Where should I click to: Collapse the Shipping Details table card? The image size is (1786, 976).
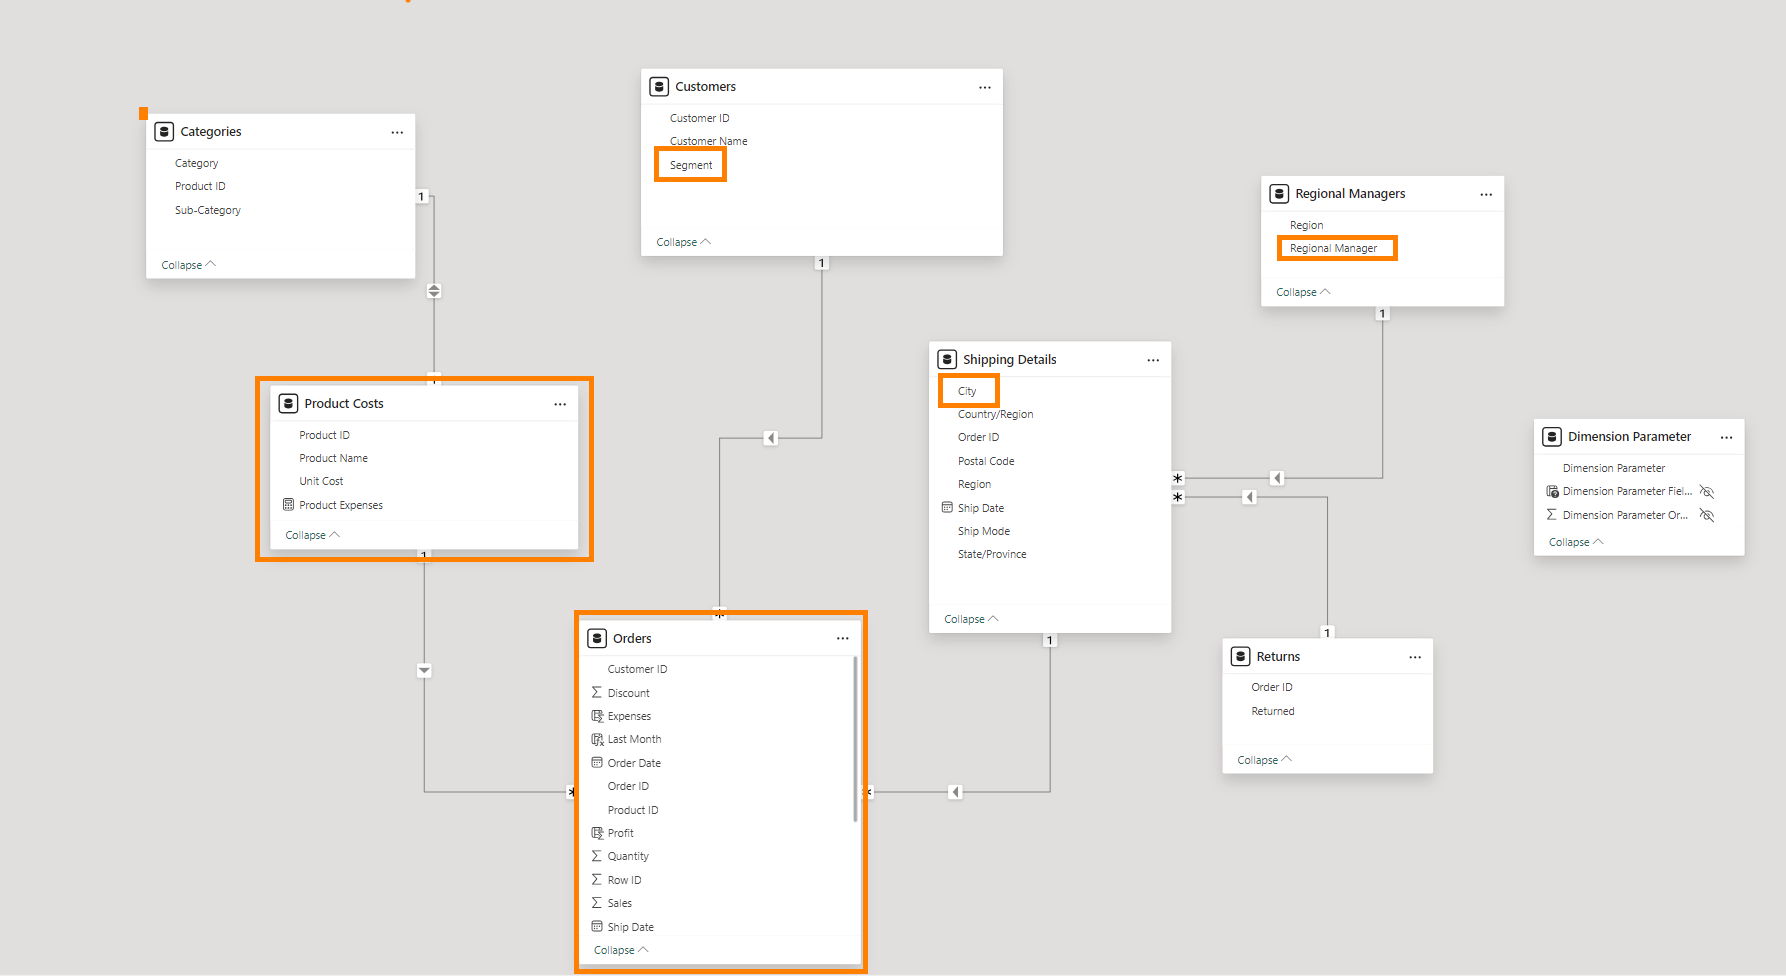[970, 619]
